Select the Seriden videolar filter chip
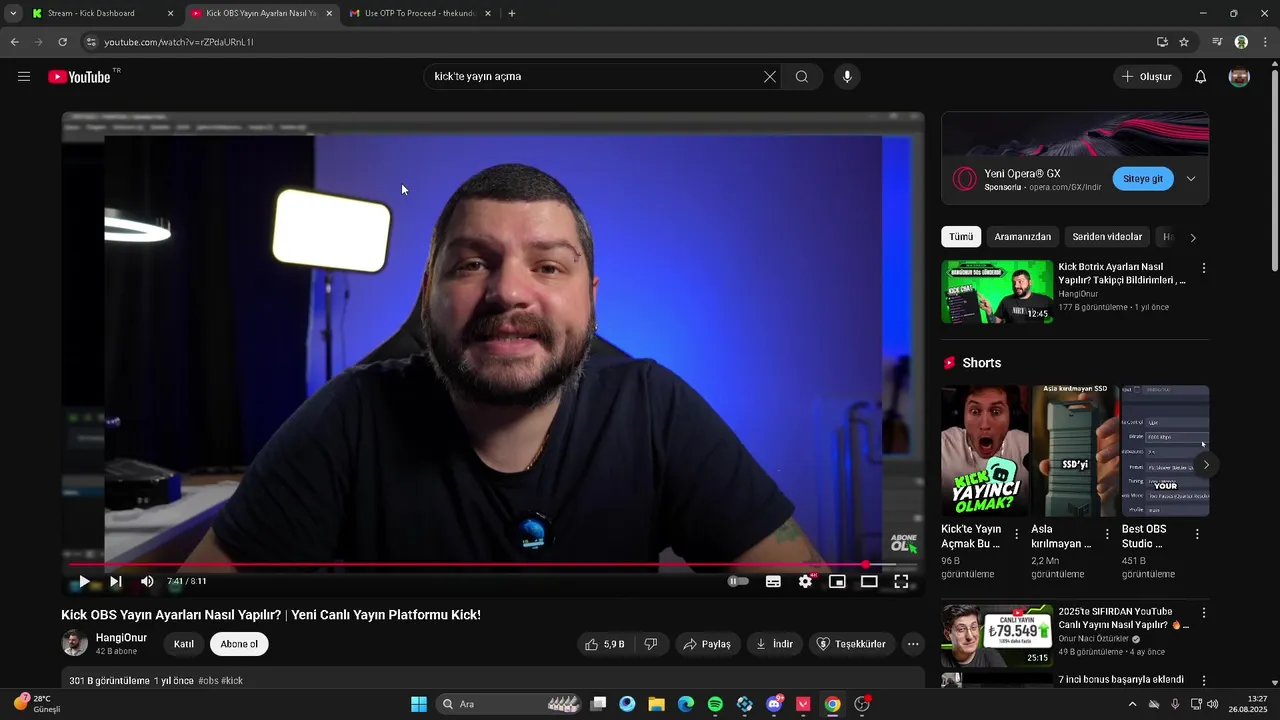The image size is (1280, 720). pos(1107,237)
